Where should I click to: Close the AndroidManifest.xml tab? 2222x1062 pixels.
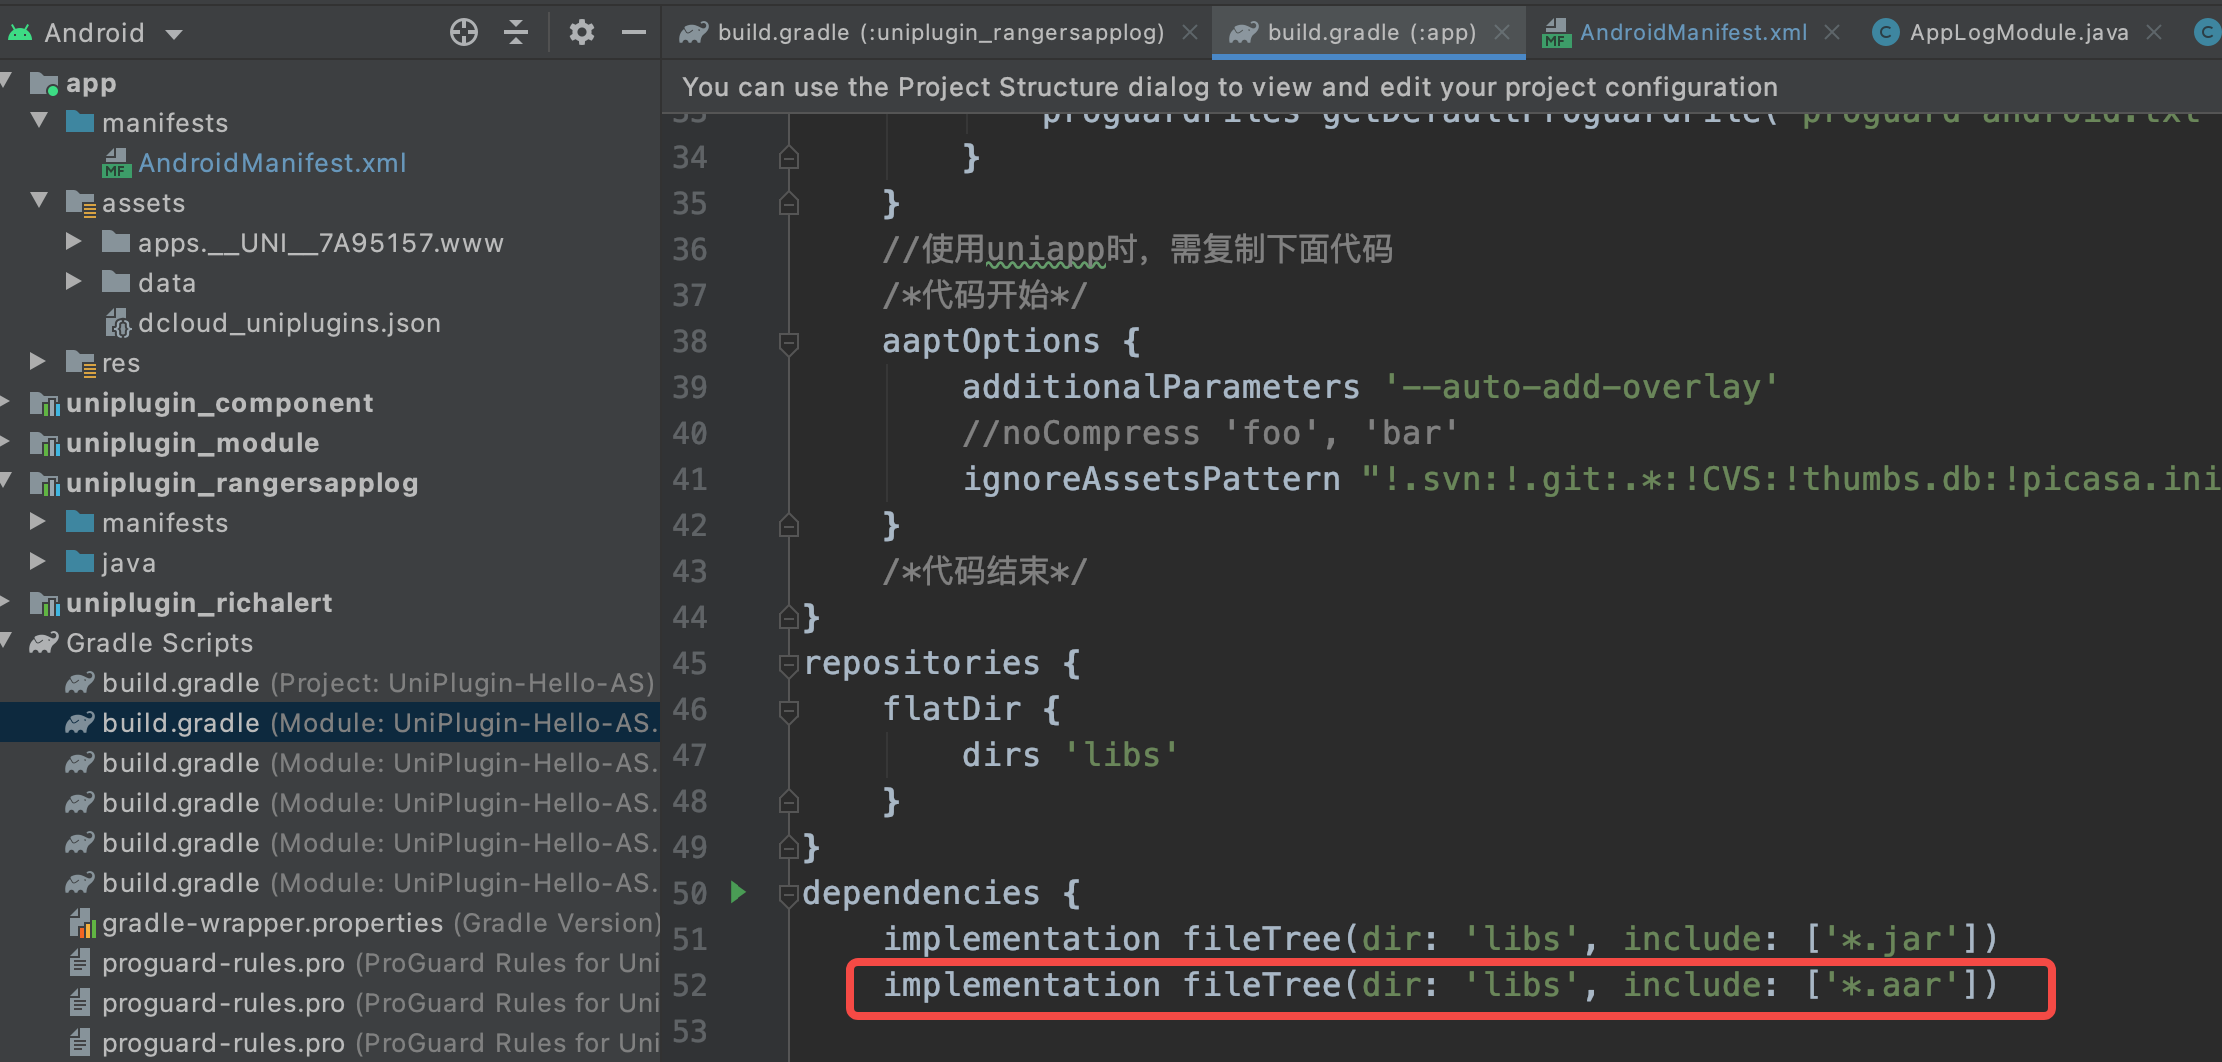[x=1832, y=33]
